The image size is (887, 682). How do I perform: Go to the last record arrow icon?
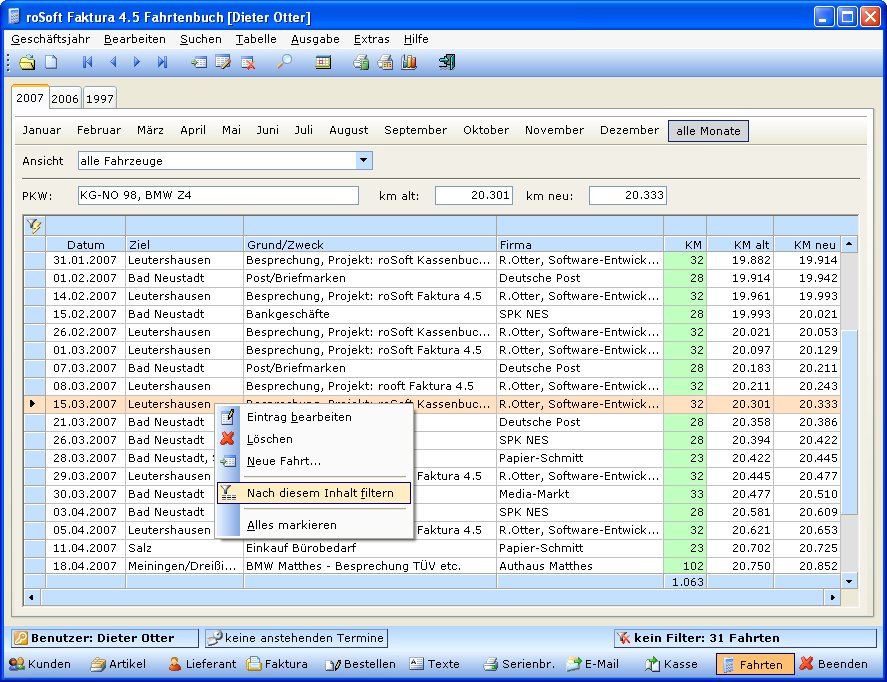(162, 62)
